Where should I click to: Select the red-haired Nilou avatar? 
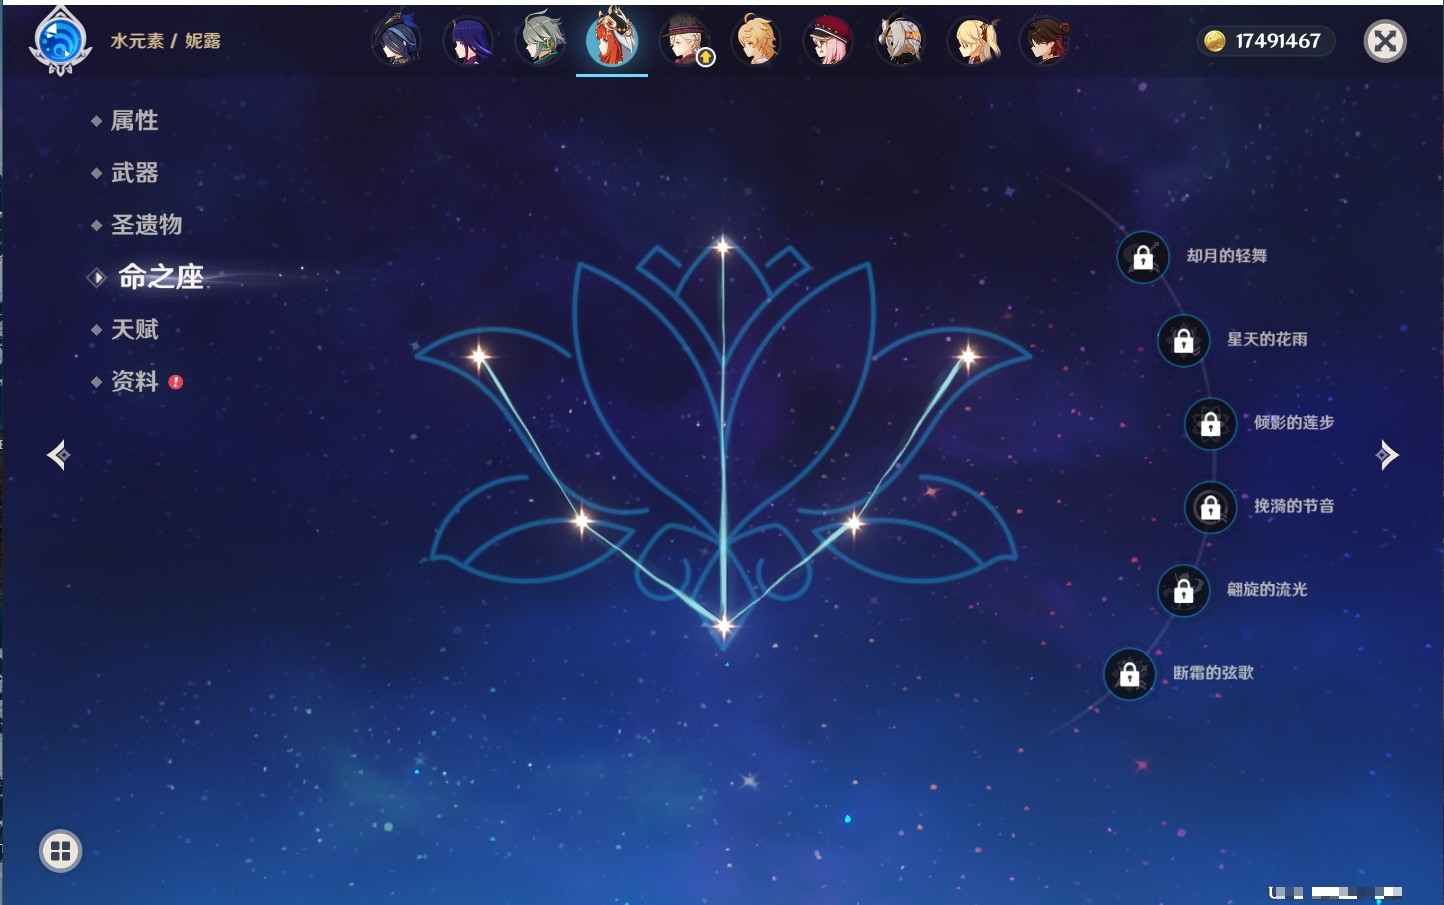[x=612, y=38]
